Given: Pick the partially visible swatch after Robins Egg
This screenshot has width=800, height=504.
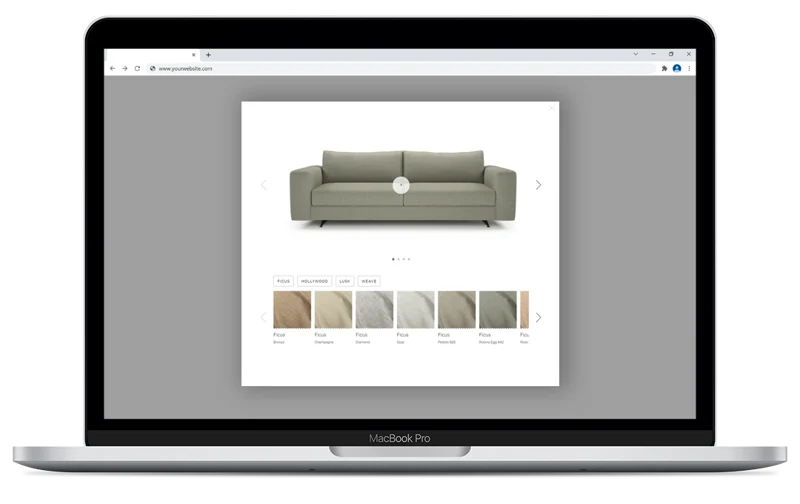Looking at the screenshot, I should point(524,310).
